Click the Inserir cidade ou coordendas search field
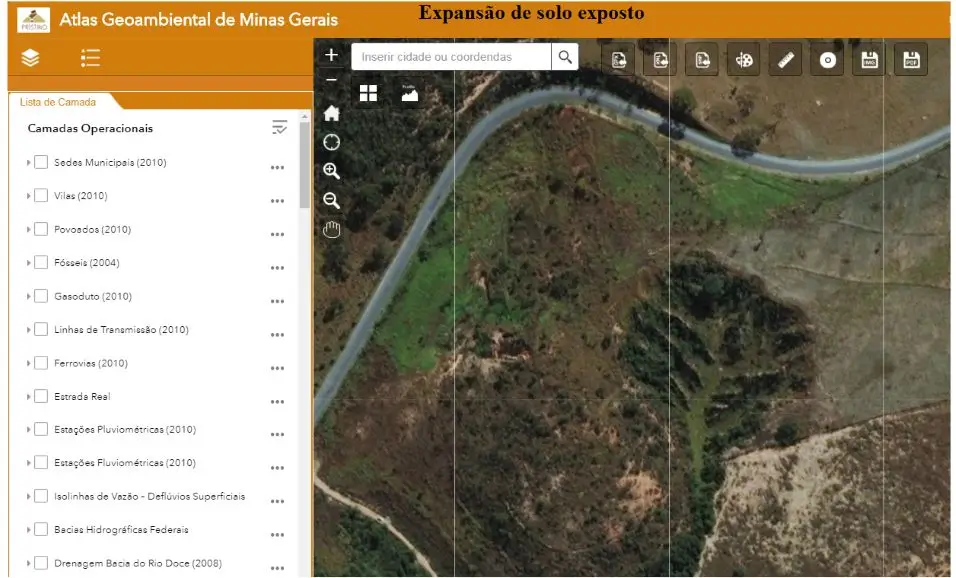Screen dimensions: 956x578 coord(450,57)
